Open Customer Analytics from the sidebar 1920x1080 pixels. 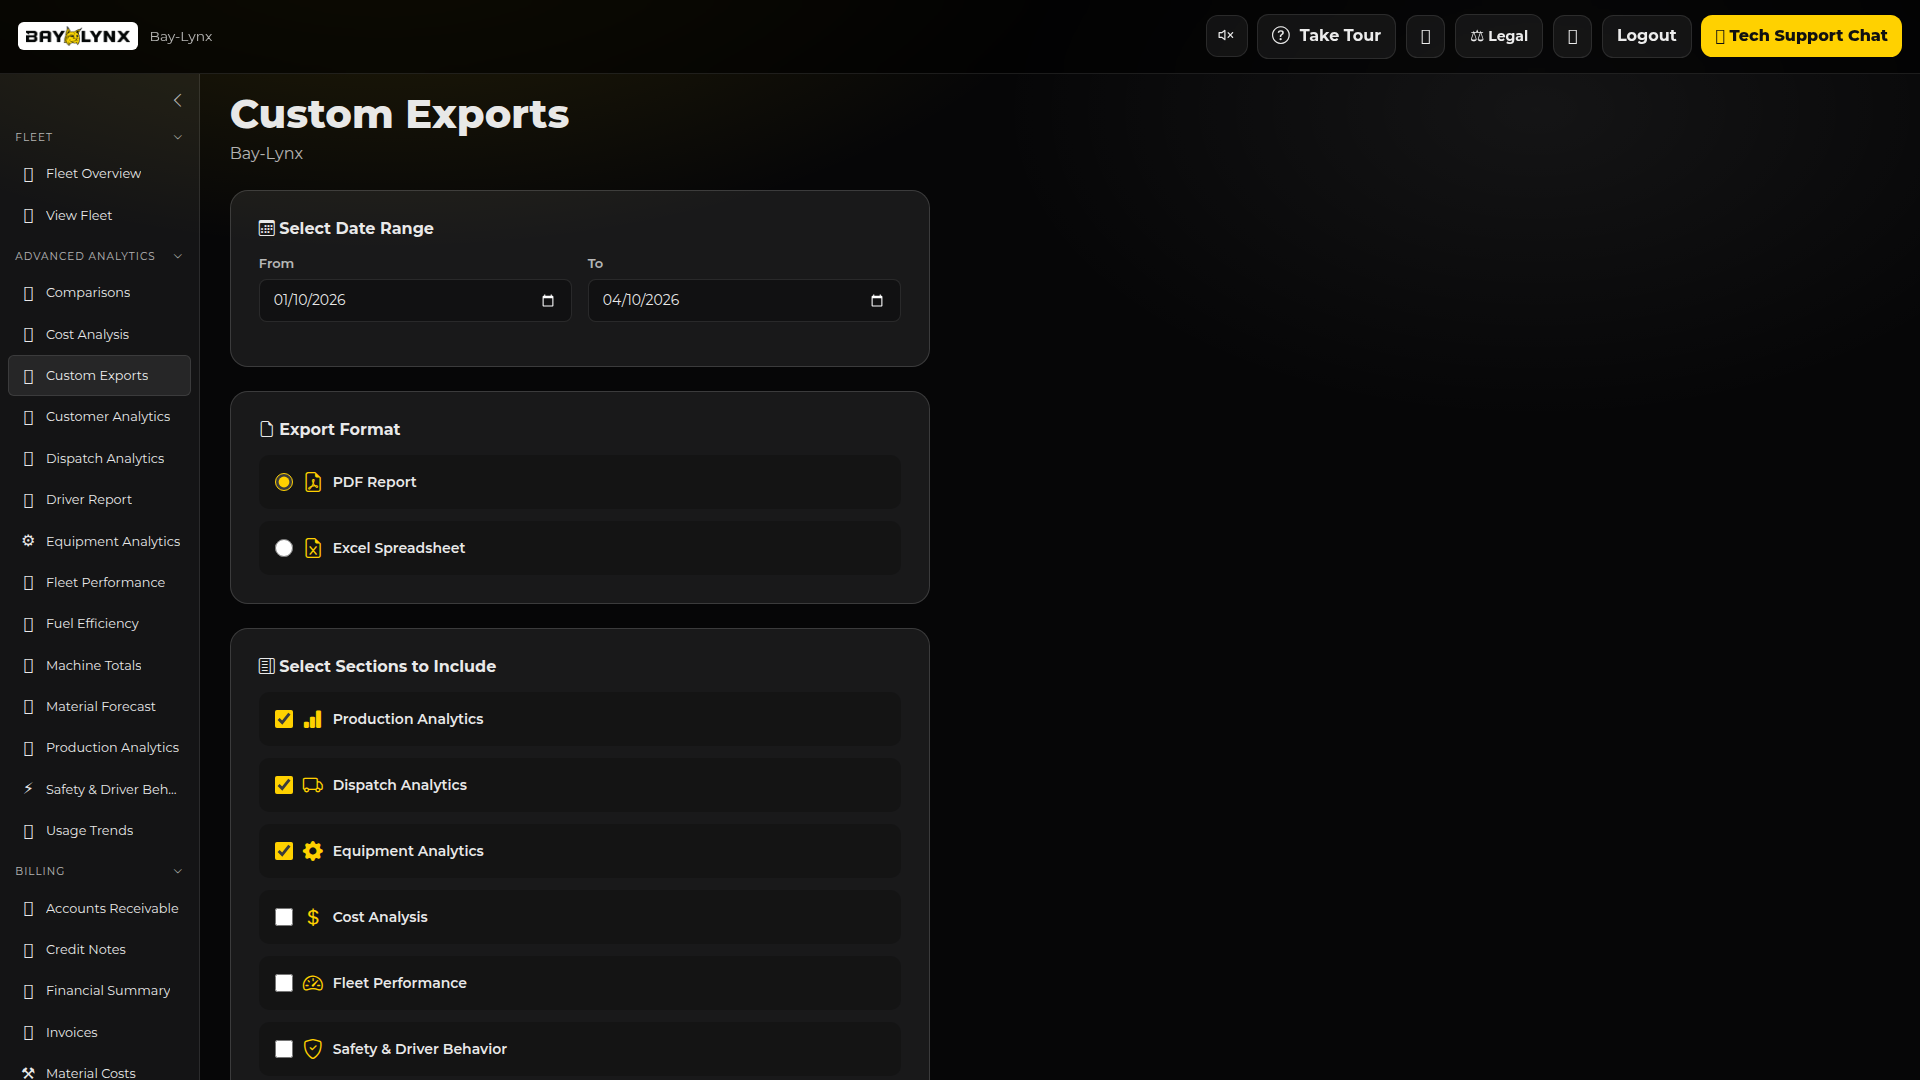coord(108,416)
